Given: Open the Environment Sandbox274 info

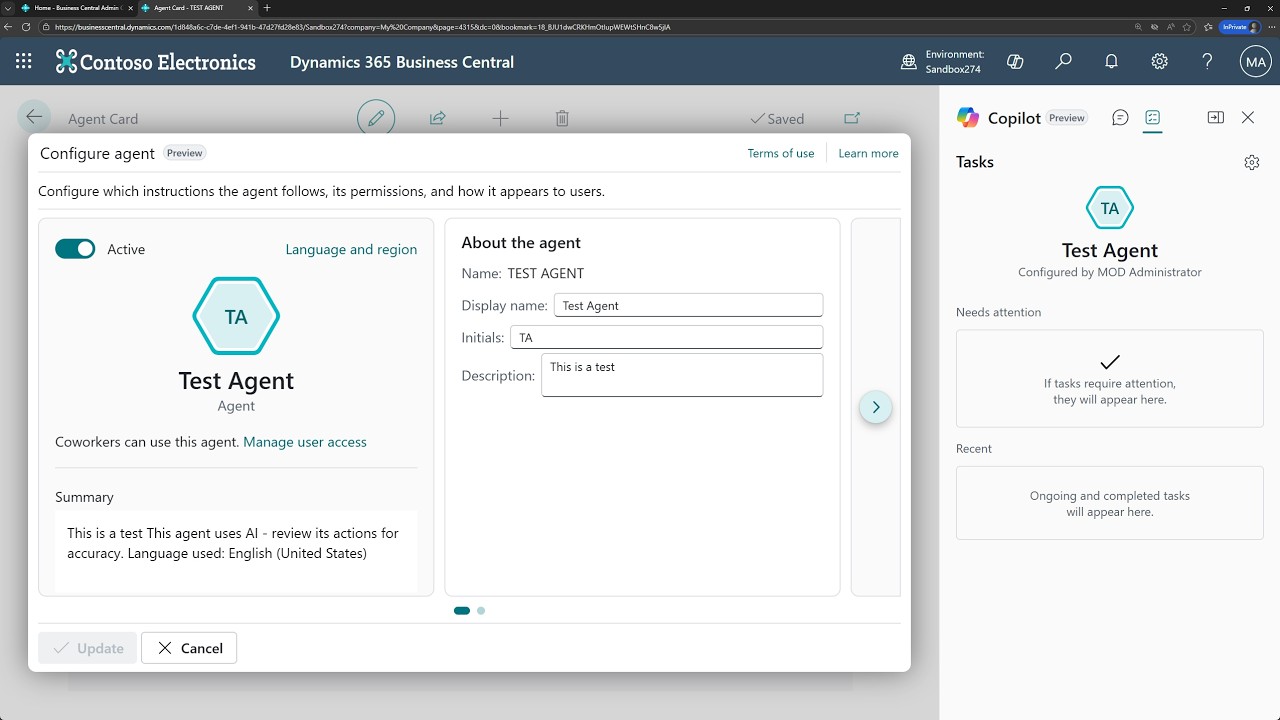Looking at the screenshot, I should click(942, 62).
